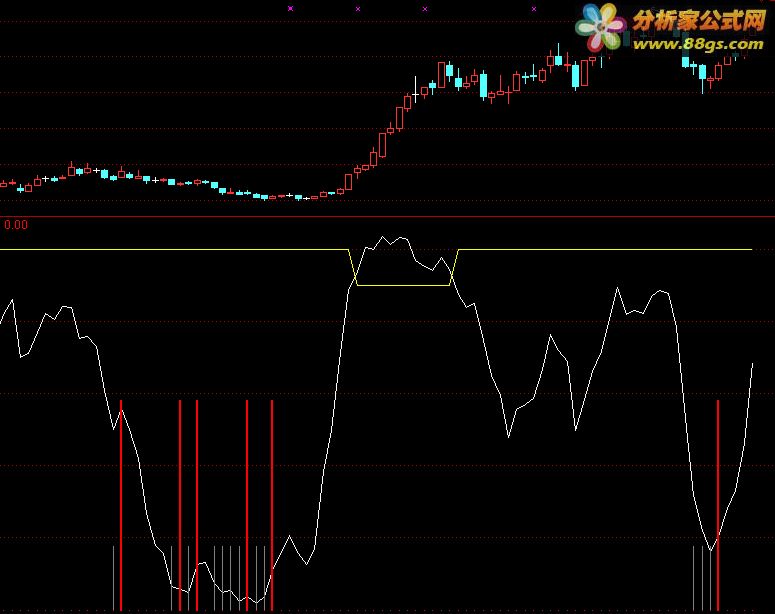Screen dimensions: 775x614
Task: Click the flat bottom of the yellow line dip
Action: [x=403, y=285]
